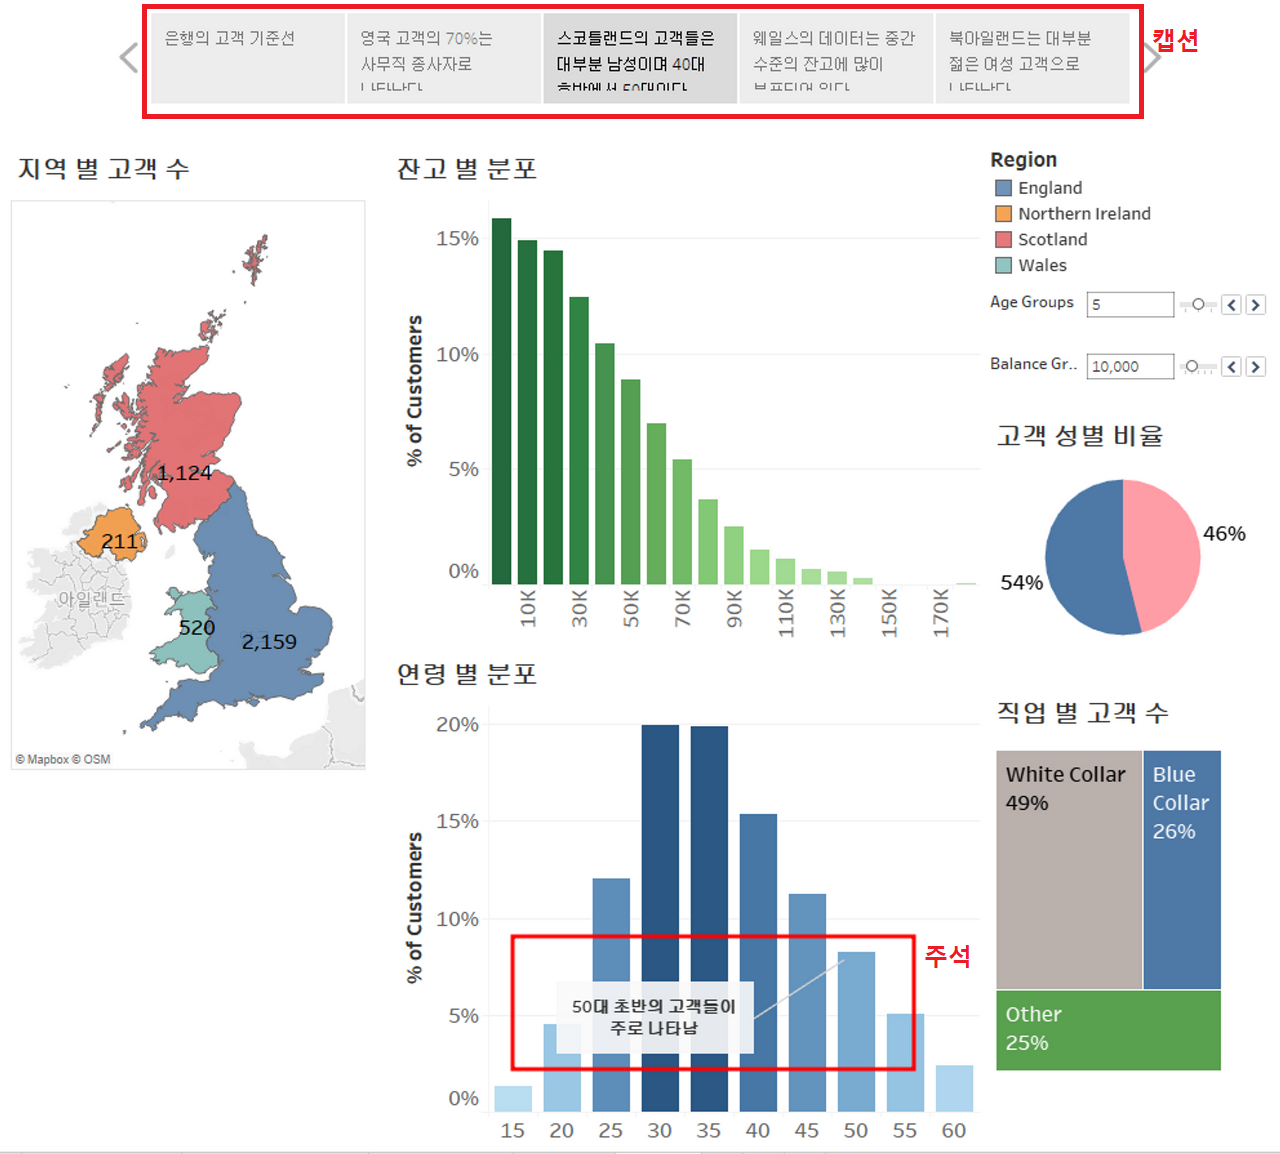Viewport: 1280px width, 1154px height.
Task: Select the Blue Collar 26% treemap tile
Action: click(x=1182, y=870)
